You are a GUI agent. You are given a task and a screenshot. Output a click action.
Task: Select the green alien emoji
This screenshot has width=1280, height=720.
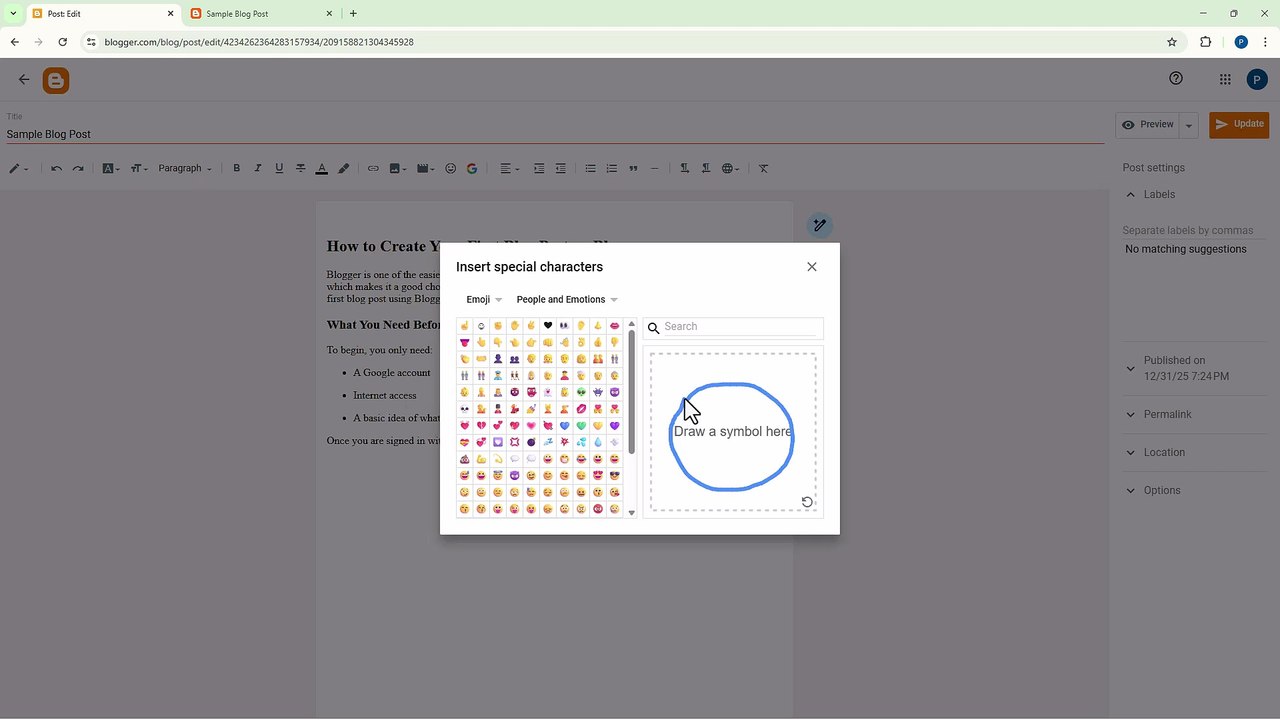click(x=581, y=392)
